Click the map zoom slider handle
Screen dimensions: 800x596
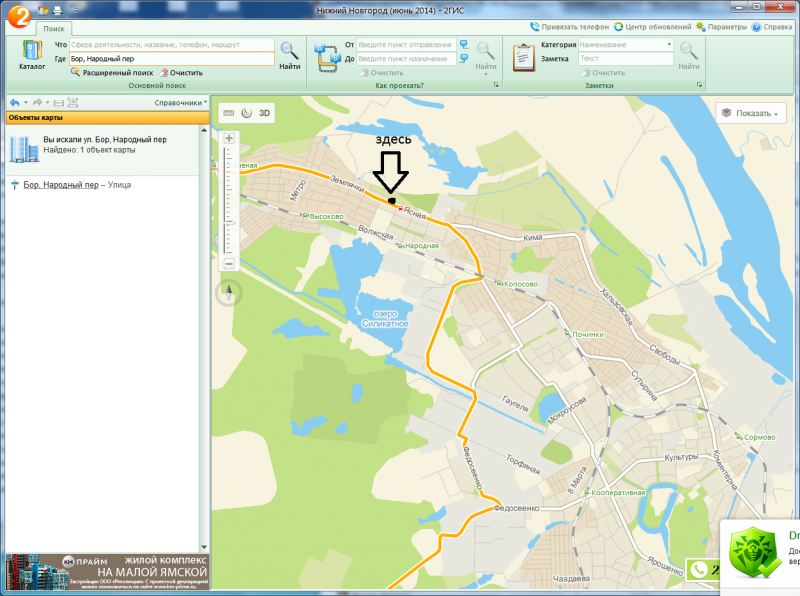tap(229, 222)
